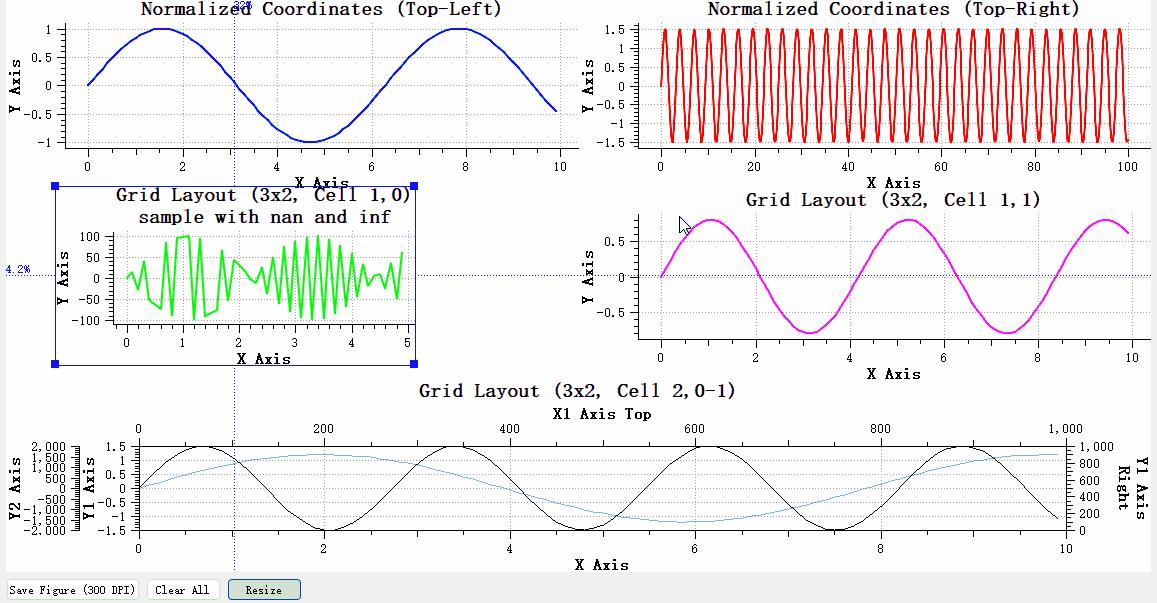Select the "X Axis" label under the red plot
This screenshot has height=603, width=1157.
click(894, 183)
